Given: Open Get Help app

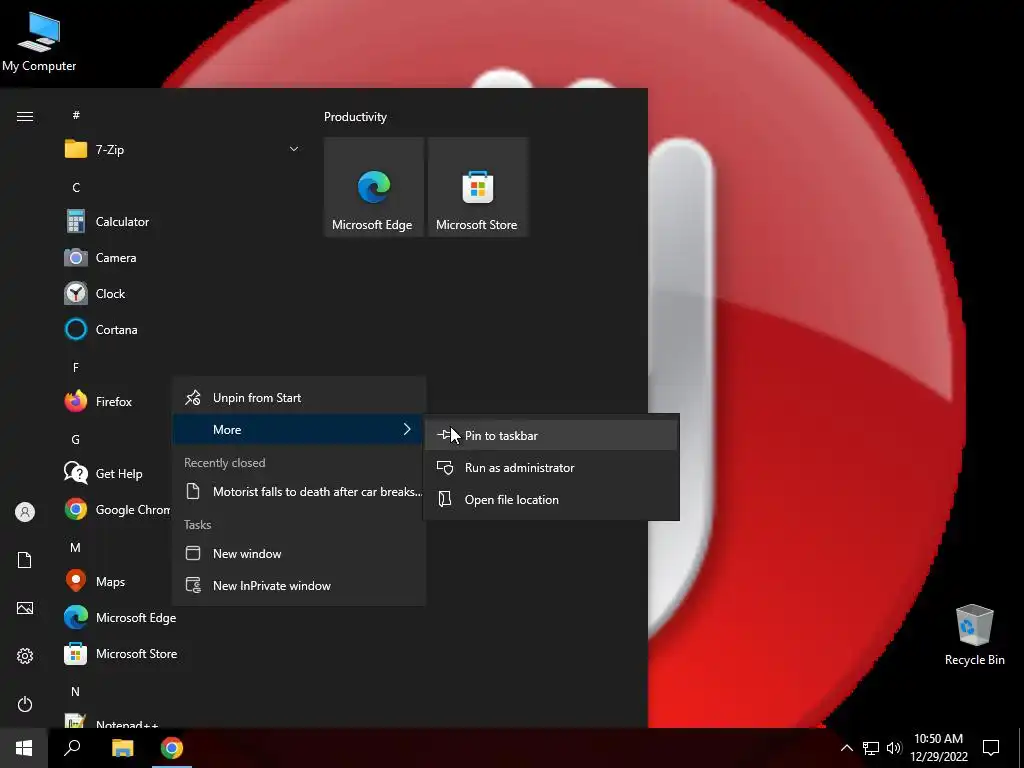Looking at the screenshot, I should (114, 473).
